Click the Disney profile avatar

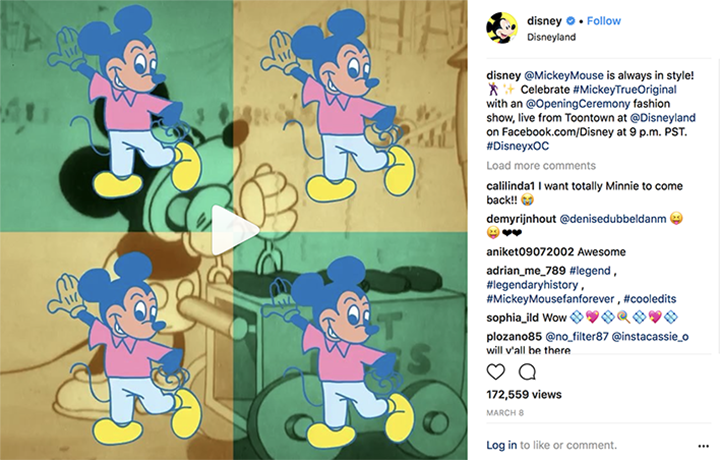click(502, 28)
